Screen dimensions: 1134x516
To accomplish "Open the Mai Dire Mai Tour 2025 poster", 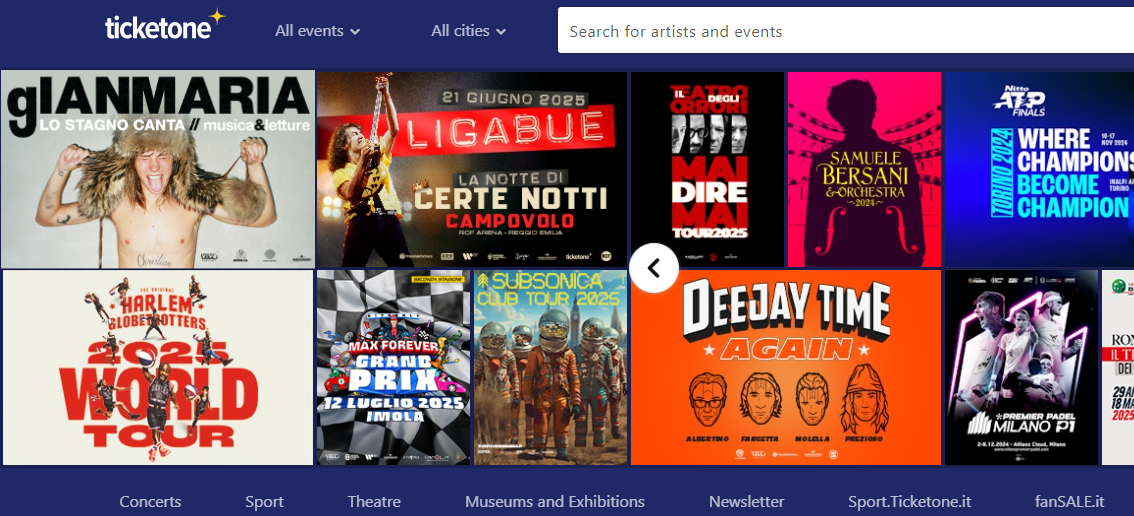I will (707, 169).
